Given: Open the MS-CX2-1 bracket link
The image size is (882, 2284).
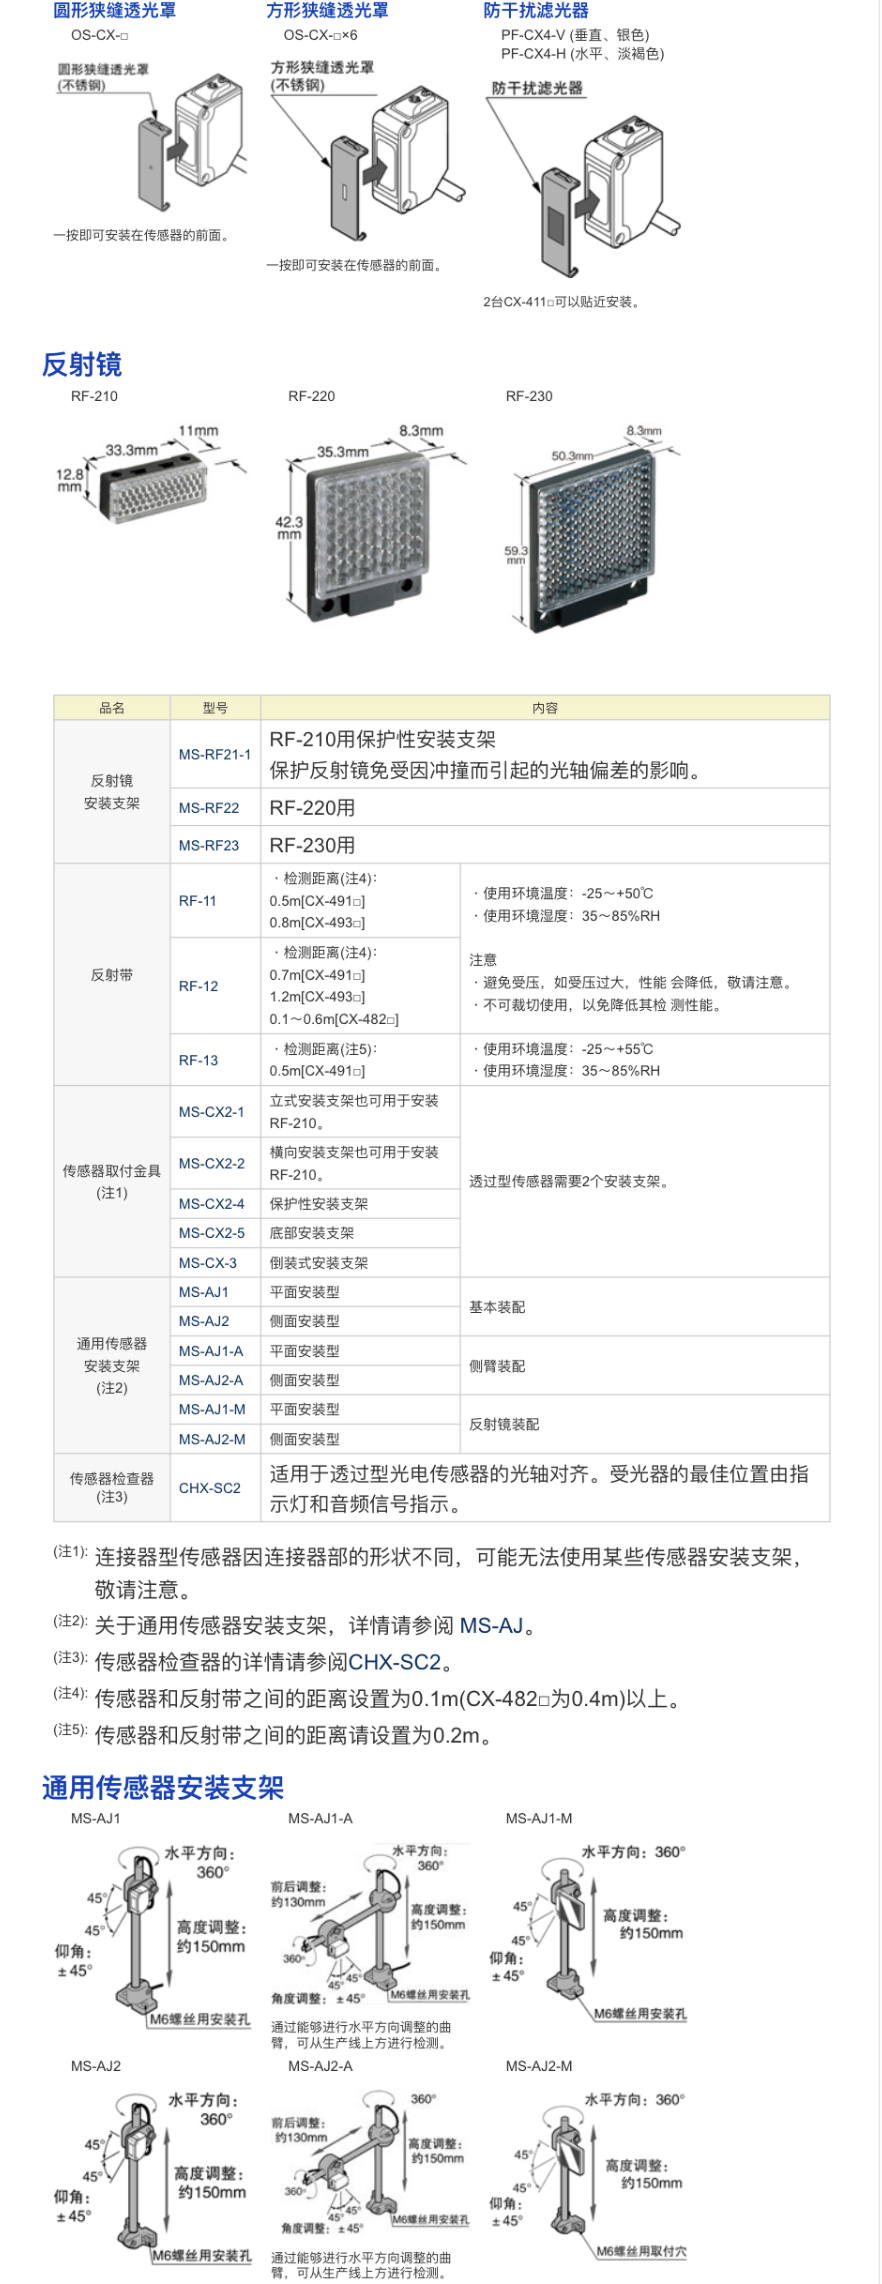Looking at the screenshot, I should [x=211, y=1112].
